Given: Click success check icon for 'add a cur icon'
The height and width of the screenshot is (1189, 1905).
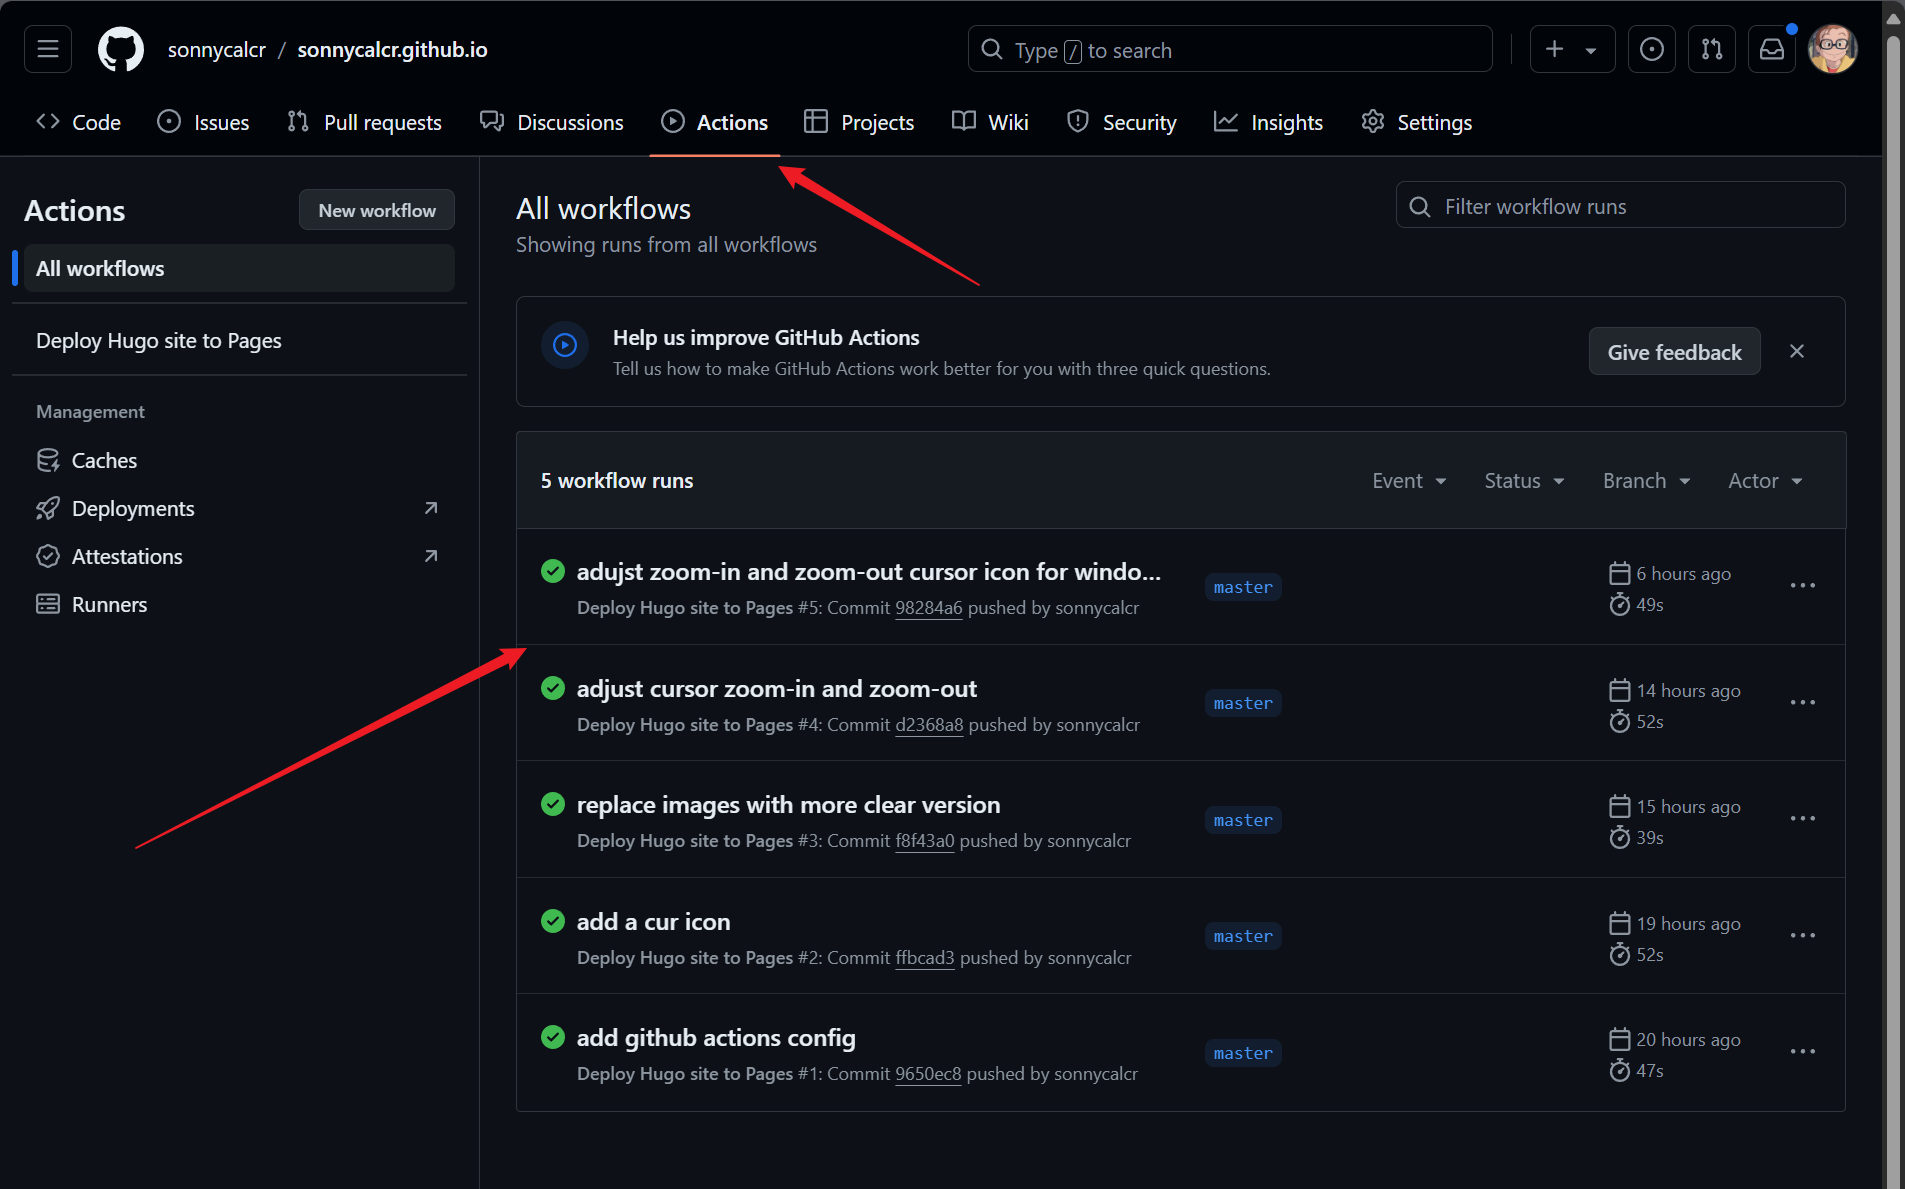Looking at the screenshot, I should (553, 920).
